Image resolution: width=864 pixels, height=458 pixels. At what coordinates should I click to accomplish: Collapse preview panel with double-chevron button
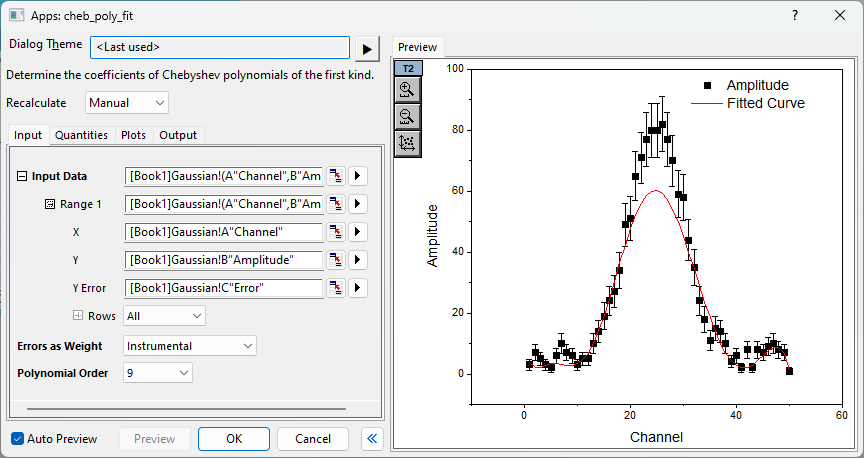tap(370, 439)
